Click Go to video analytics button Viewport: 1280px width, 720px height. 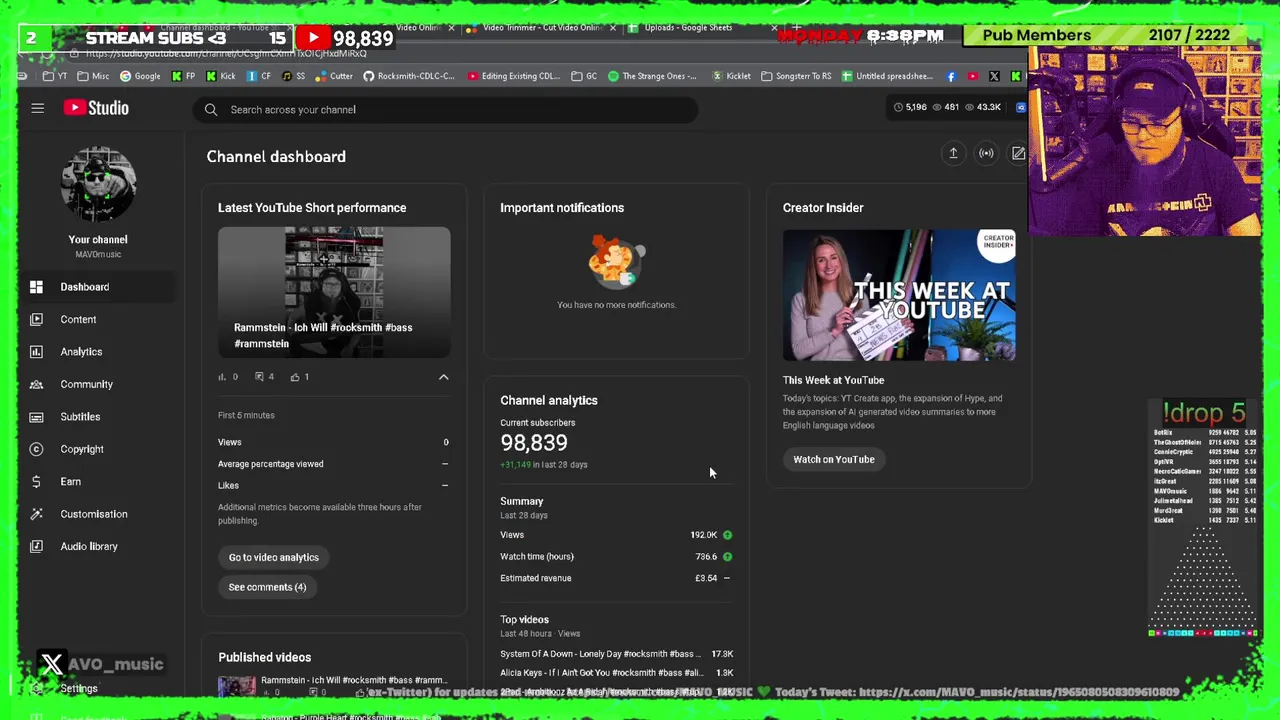(x=274, y=557)
